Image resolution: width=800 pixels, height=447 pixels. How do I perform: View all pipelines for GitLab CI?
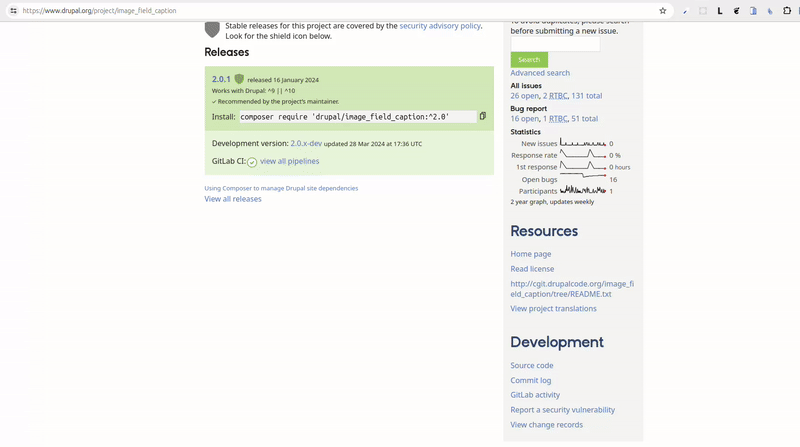click(x=289, y=161)
